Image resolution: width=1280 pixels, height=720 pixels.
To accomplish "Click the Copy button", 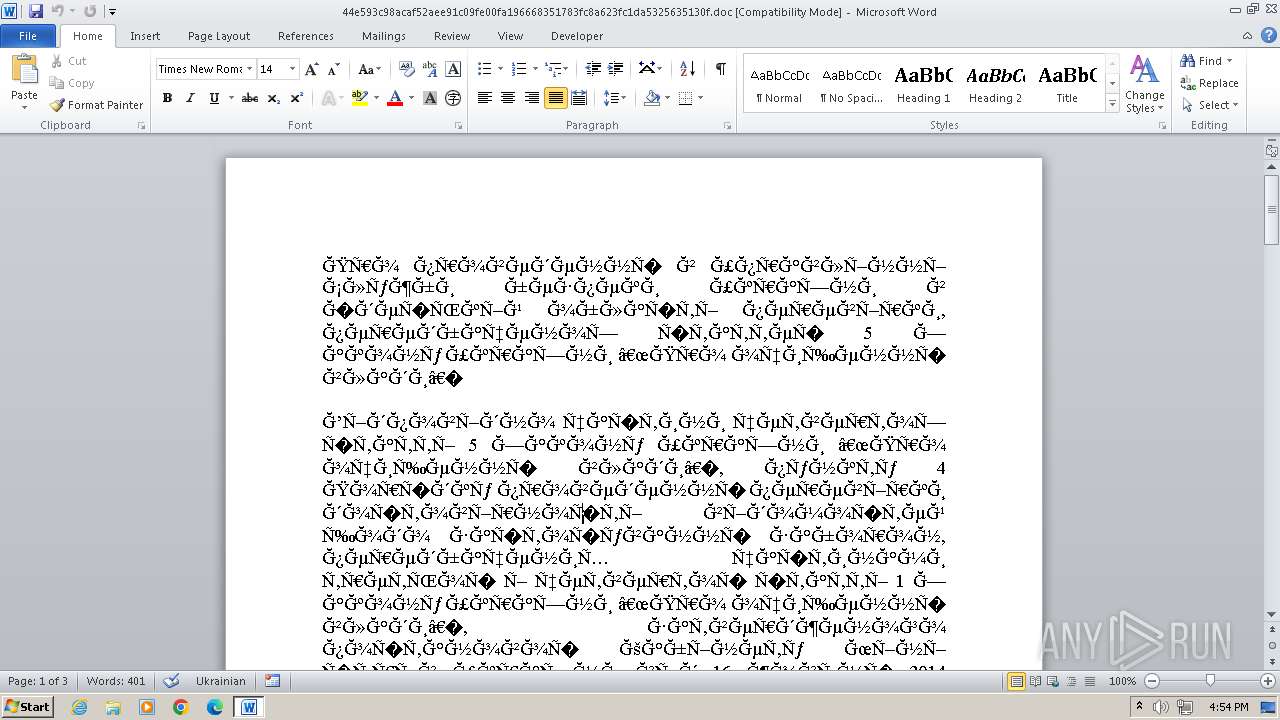I will (x=72, y=83).
